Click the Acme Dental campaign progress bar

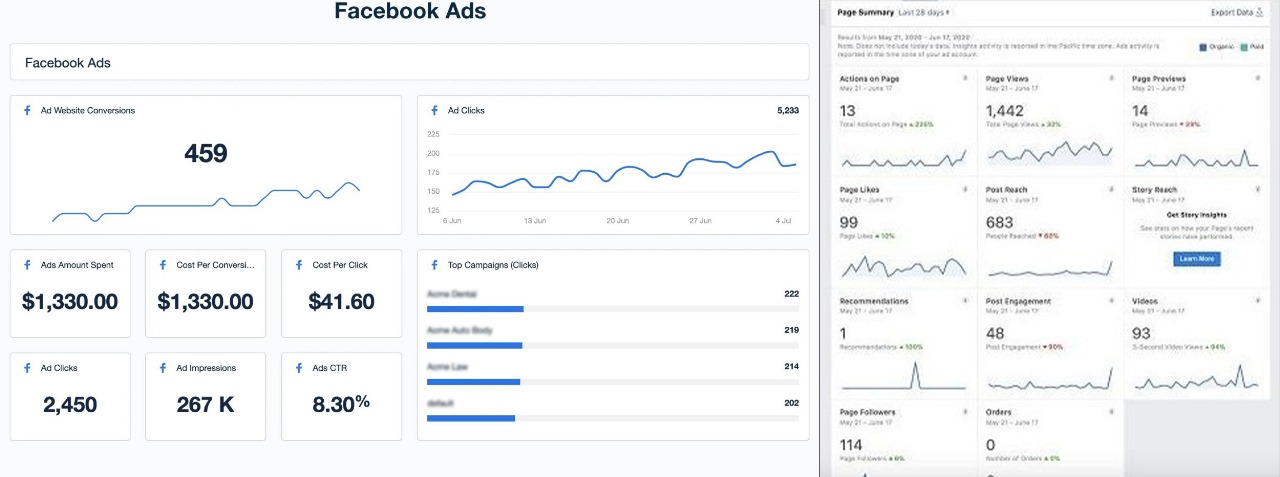475,309
